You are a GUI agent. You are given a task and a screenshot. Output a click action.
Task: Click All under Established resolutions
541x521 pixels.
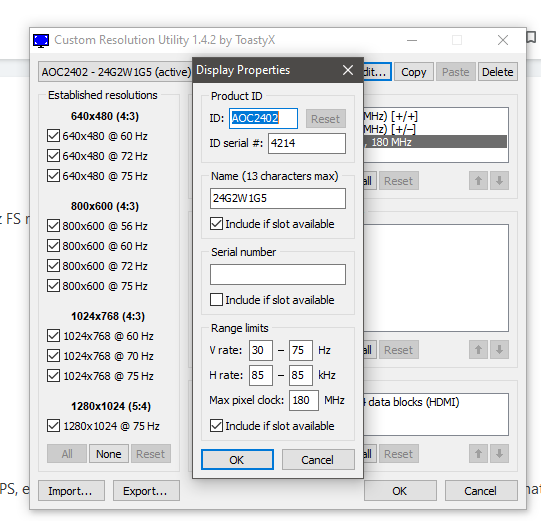point(67,454)
